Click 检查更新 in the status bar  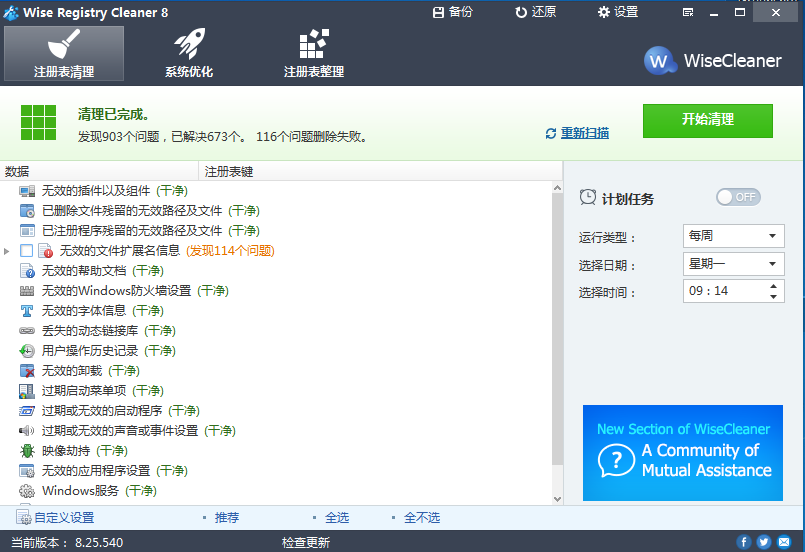click(305, 543)
